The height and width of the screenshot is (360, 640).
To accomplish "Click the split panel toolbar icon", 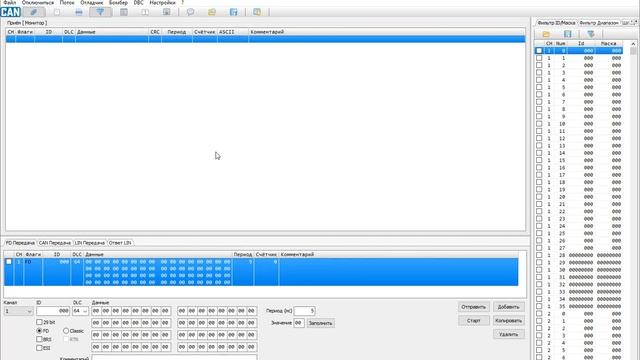I will (145, 12).
